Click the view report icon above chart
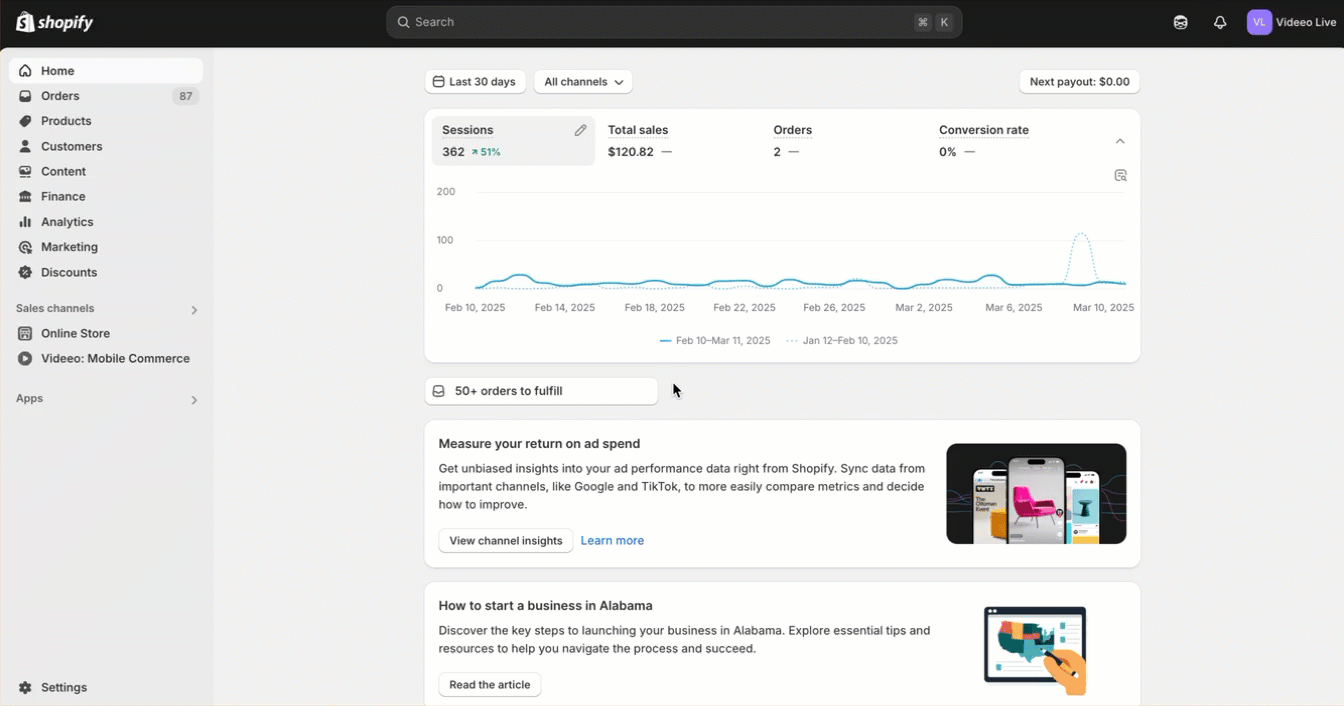Screen dimensions: 1344x706 (x=1120, y=175)
